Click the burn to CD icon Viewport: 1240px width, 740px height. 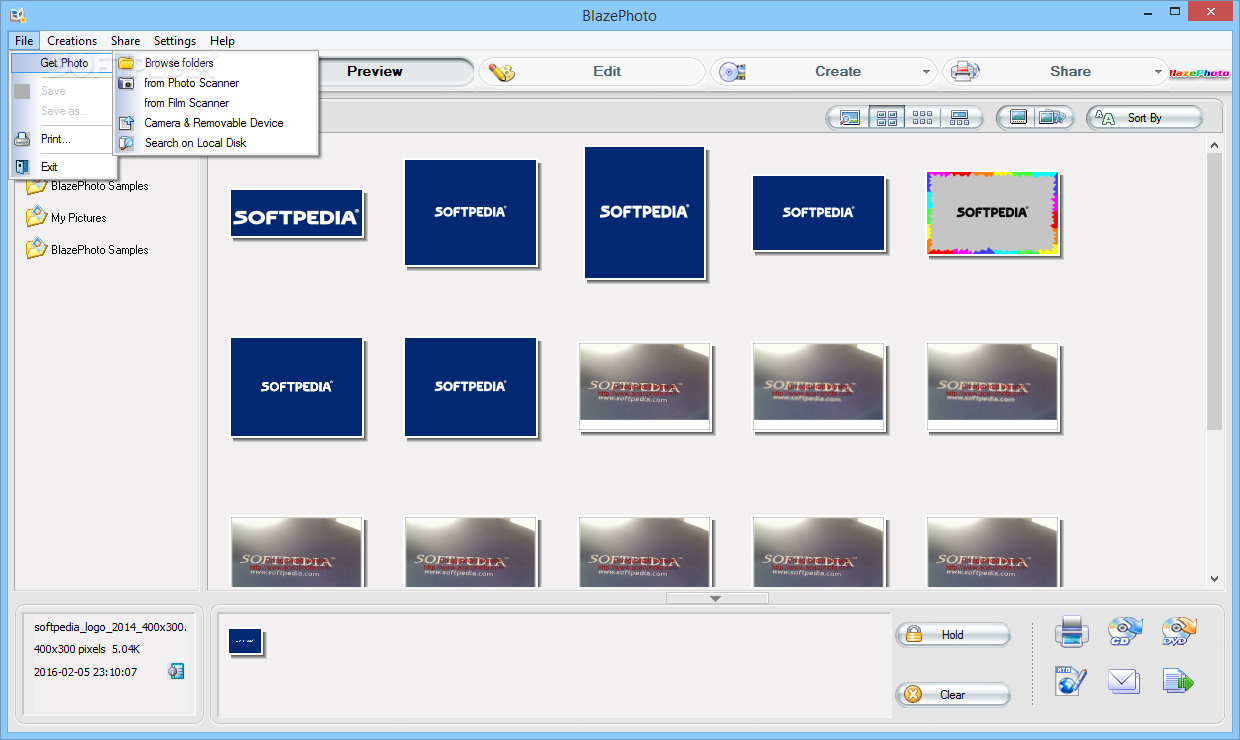pos(1124,631)
